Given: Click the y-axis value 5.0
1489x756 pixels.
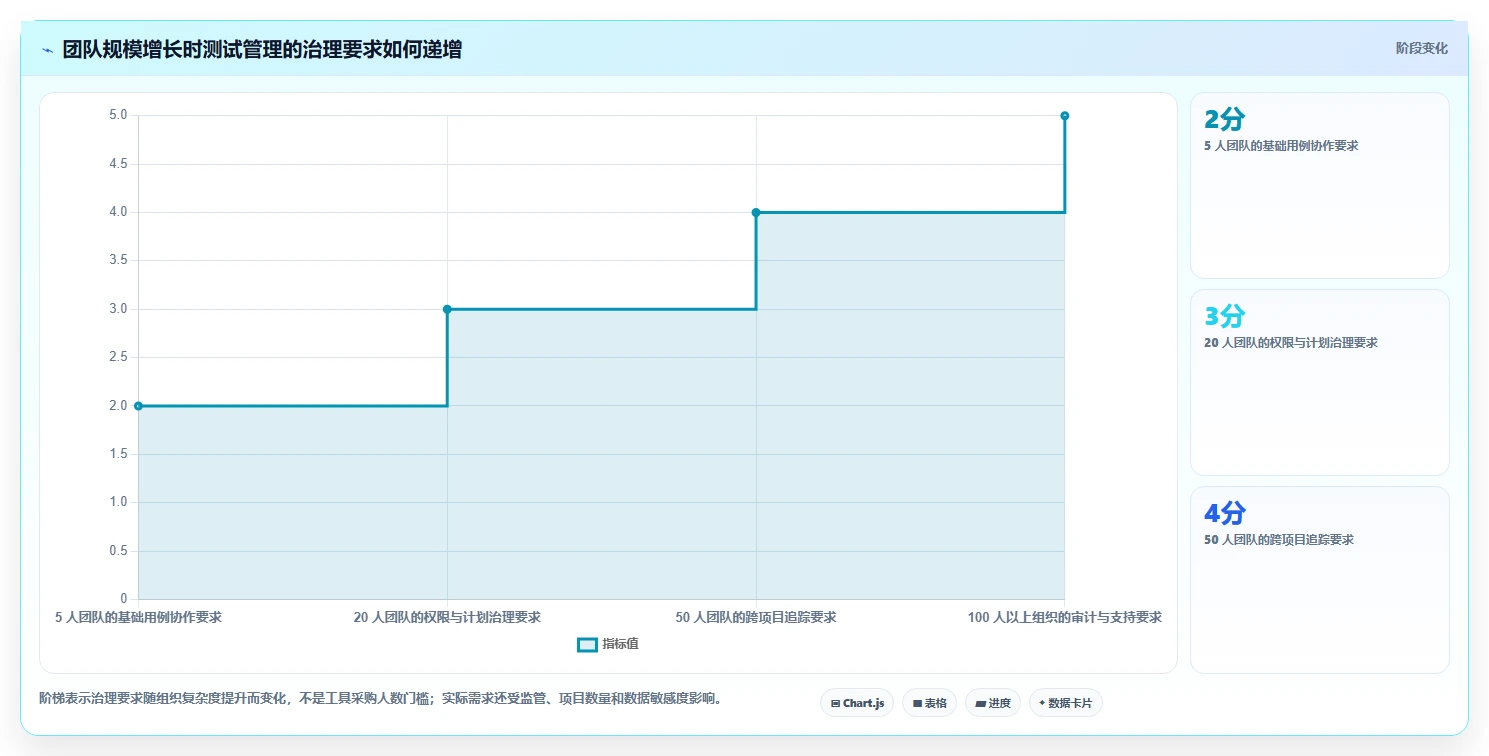Looking at the screenshot, I should click(118, 115).
